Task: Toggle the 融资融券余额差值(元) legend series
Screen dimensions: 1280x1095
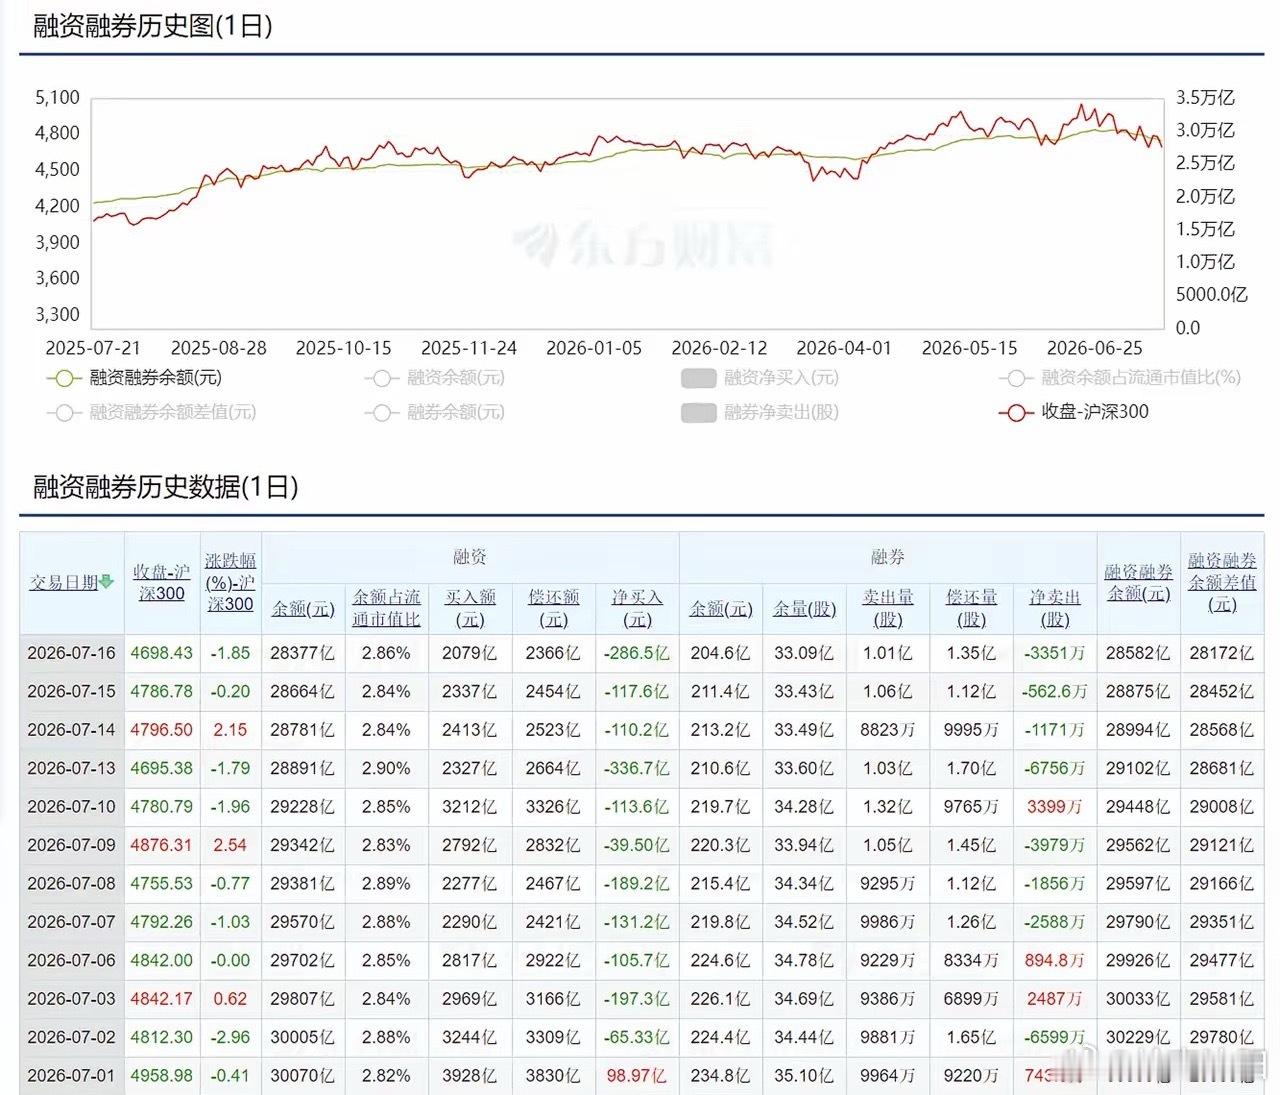Action: tap(151, 412)
